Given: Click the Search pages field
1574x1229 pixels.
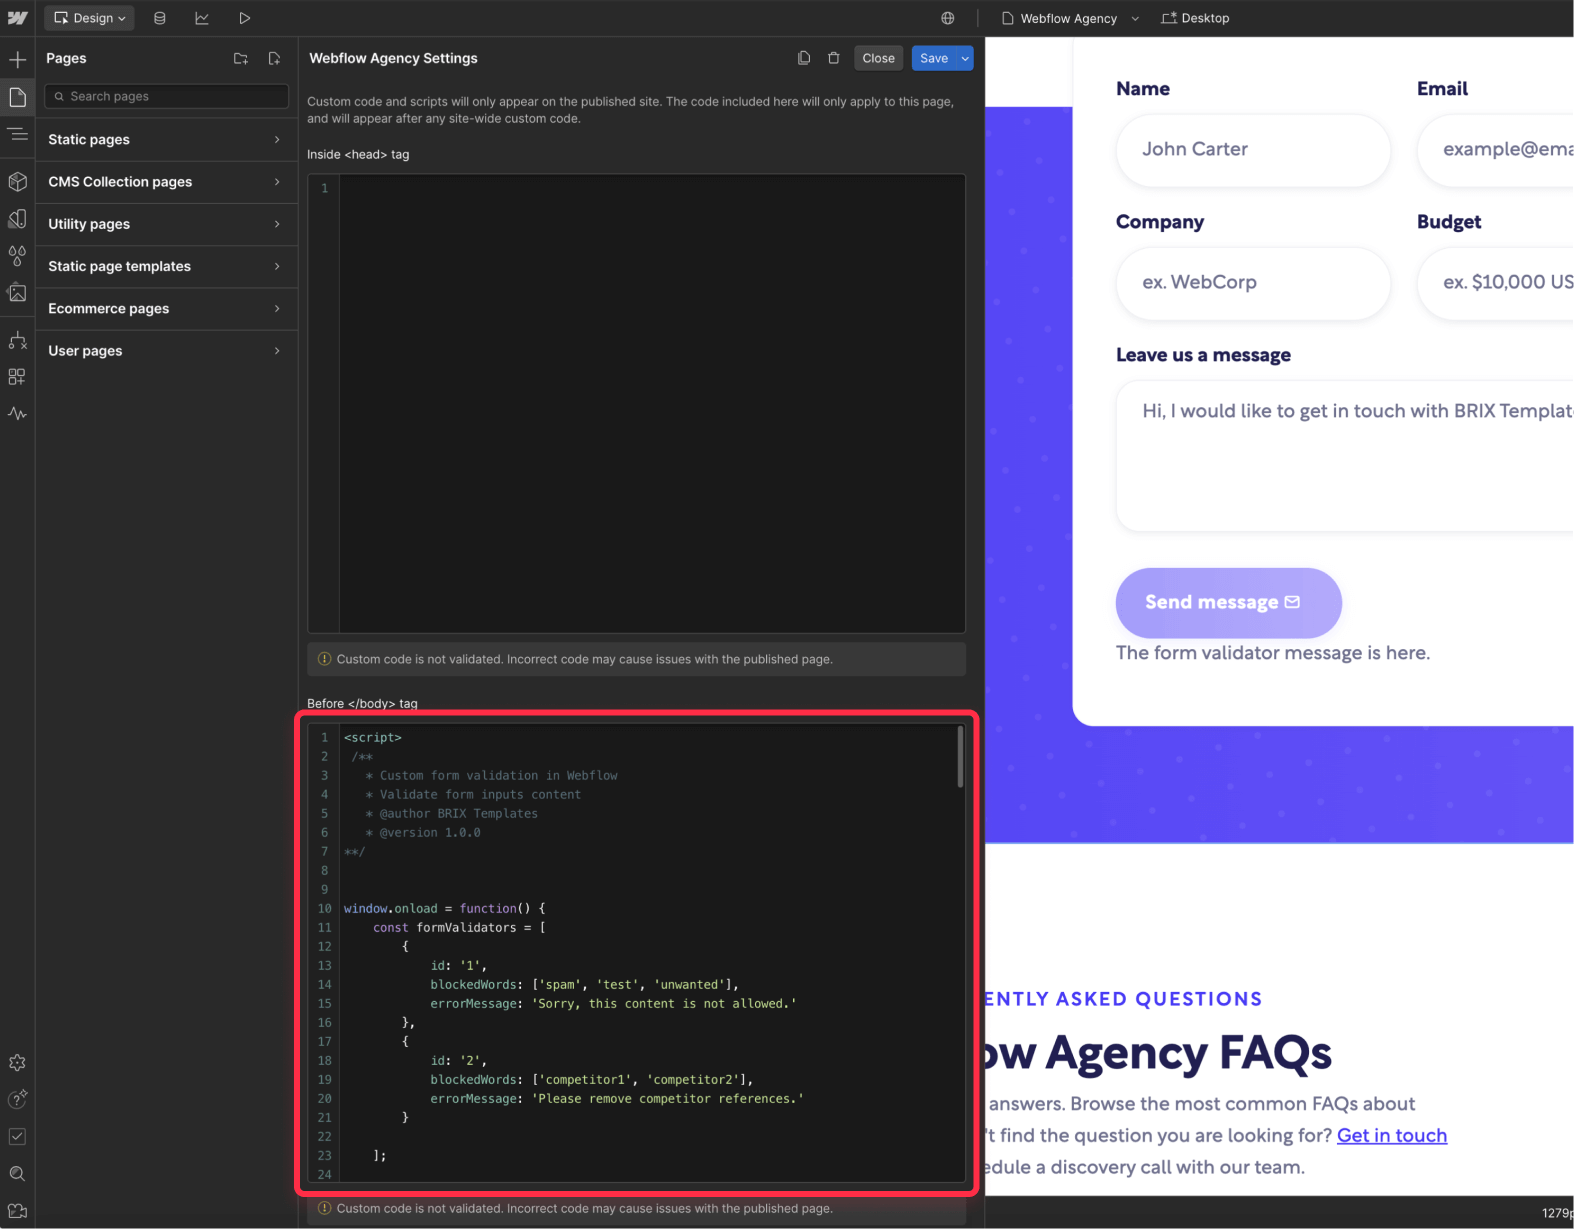Looking at the screenshot, I should pyautogui.click(x=167, y=96).
